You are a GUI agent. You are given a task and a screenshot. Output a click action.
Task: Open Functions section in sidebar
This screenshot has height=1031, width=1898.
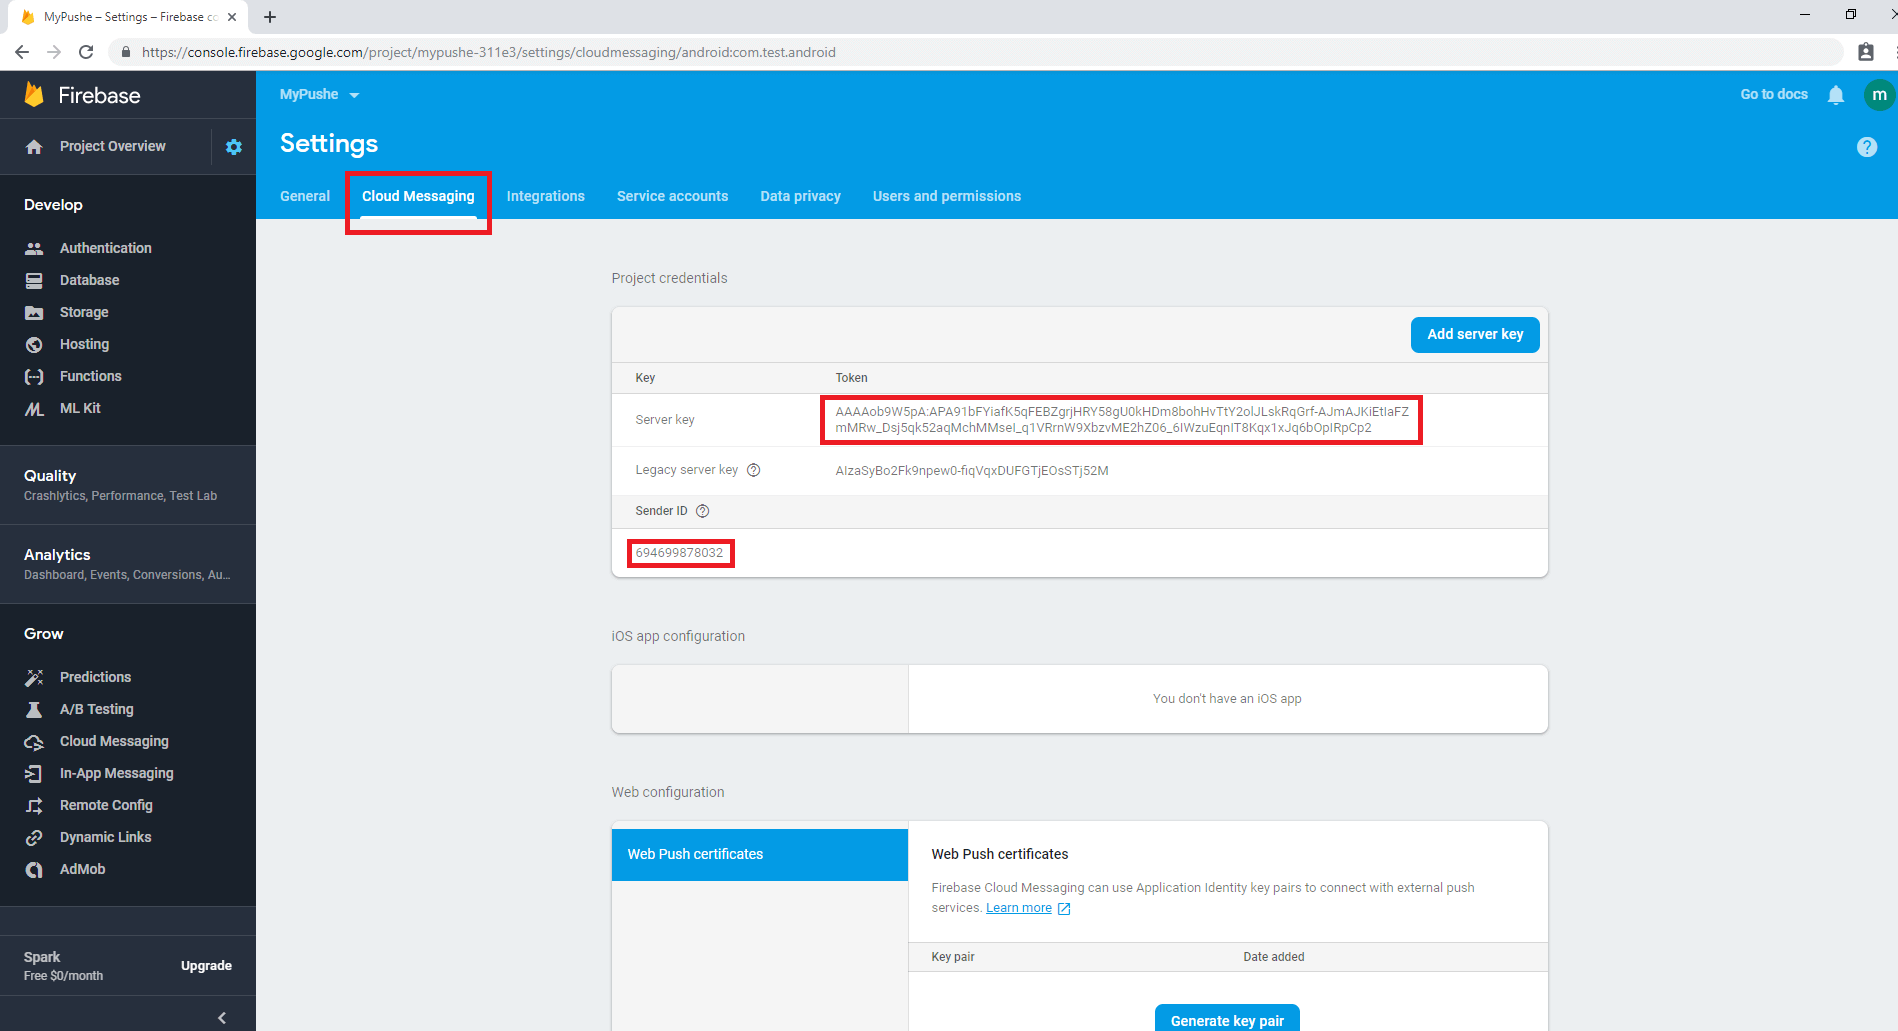pos(90,376)
